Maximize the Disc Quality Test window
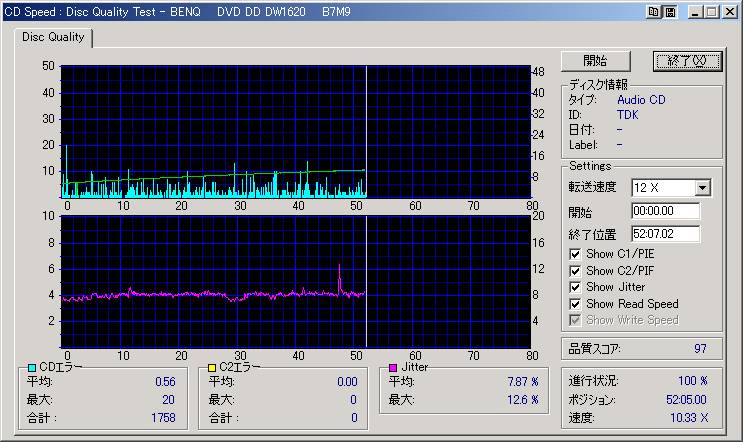The height and width of the screenshot is (442, 743). (x=710, y=12)
